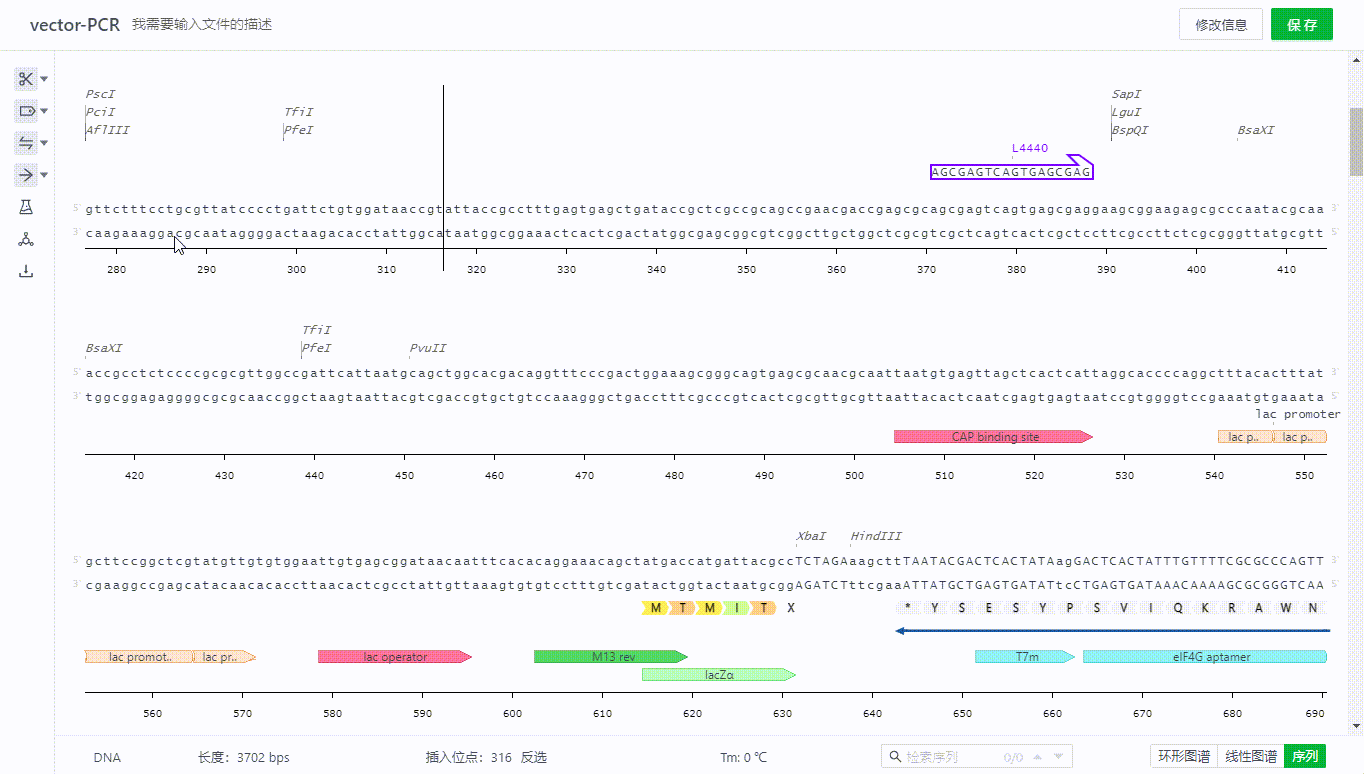Click the 检索序列 search field
This screenshot has width=1364, height=774.
pos(950,757)
